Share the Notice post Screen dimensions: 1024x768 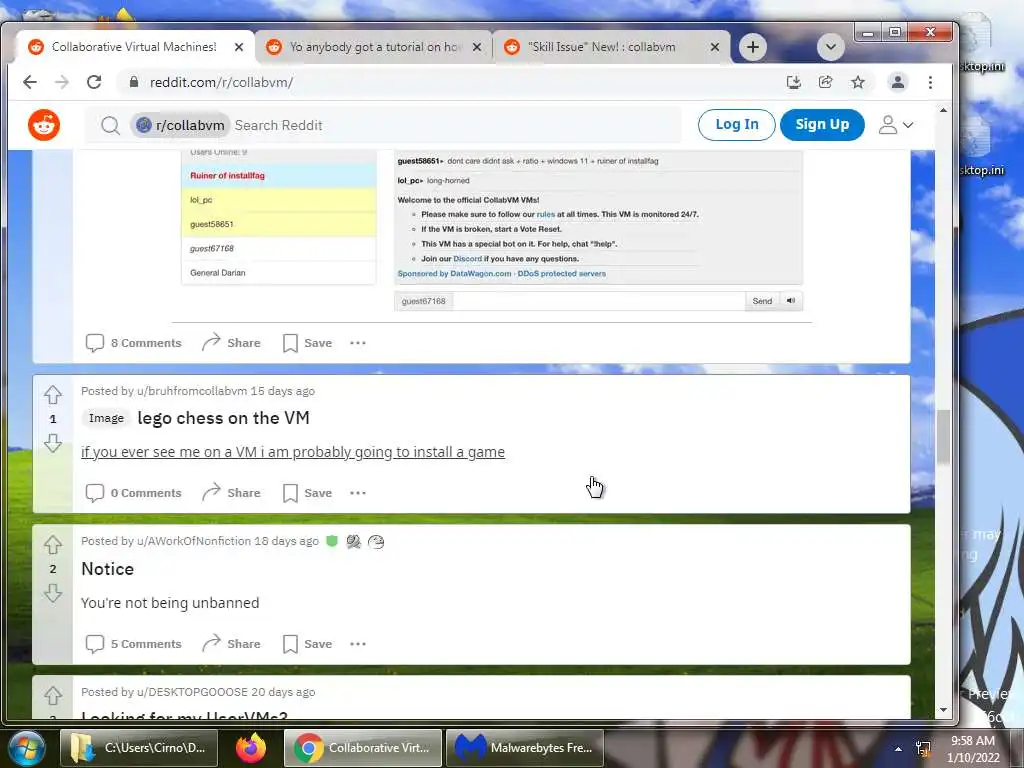pos(231,644)
